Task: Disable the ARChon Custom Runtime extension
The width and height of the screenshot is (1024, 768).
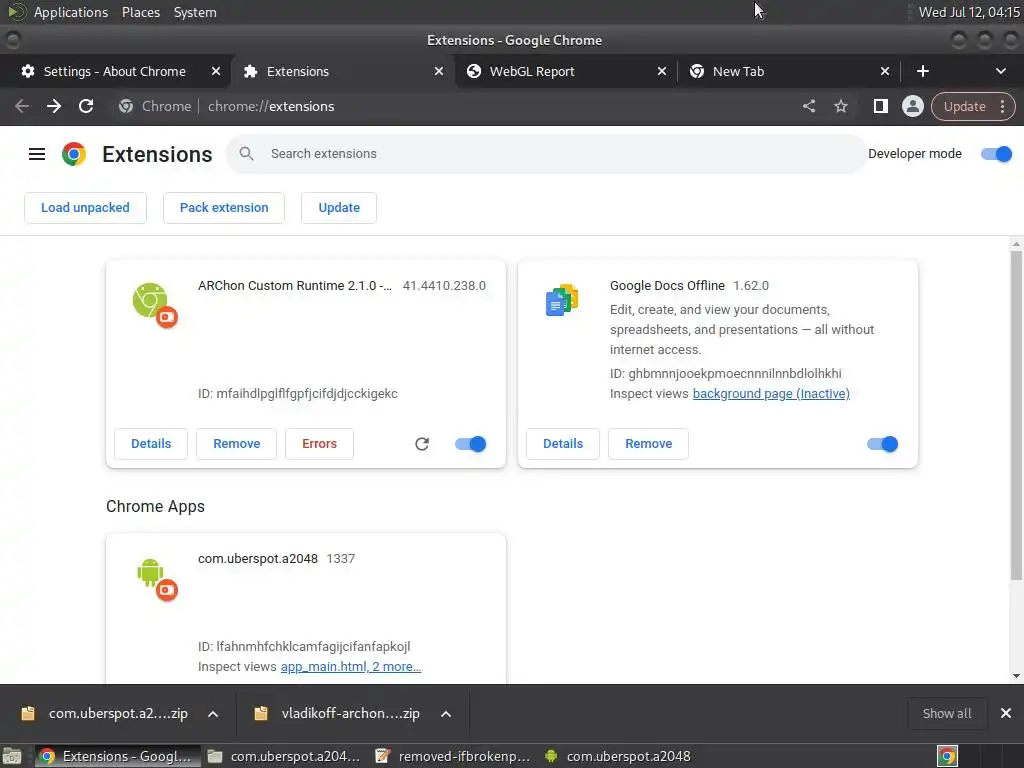Action: [x=471, y=444]
